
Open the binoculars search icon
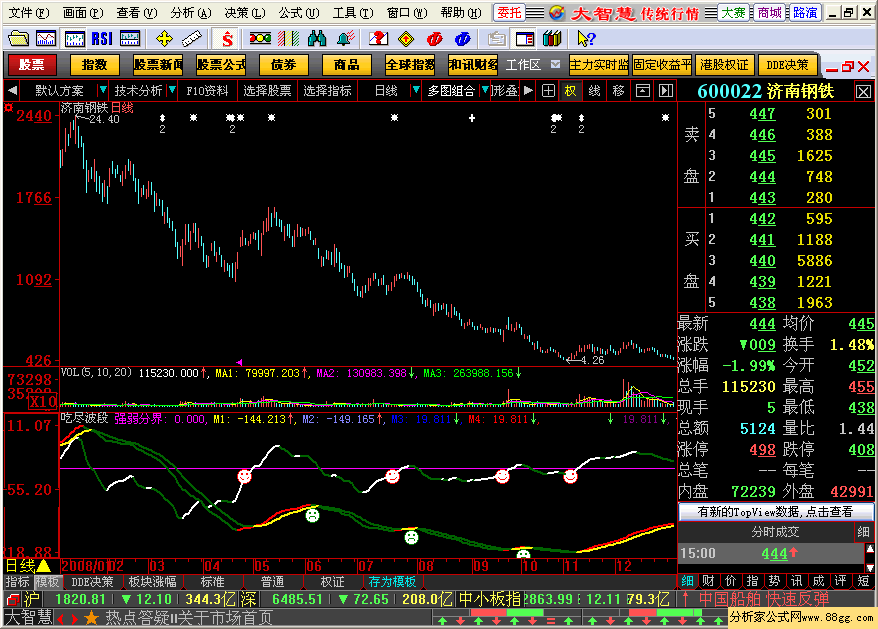coord(317,39)
